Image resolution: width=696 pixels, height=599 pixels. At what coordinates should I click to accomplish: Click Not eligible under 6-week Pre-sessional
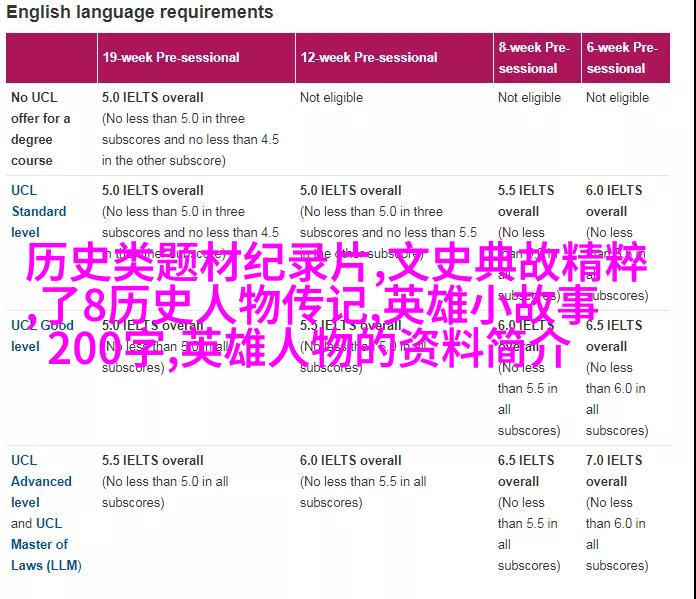(617, 97)
